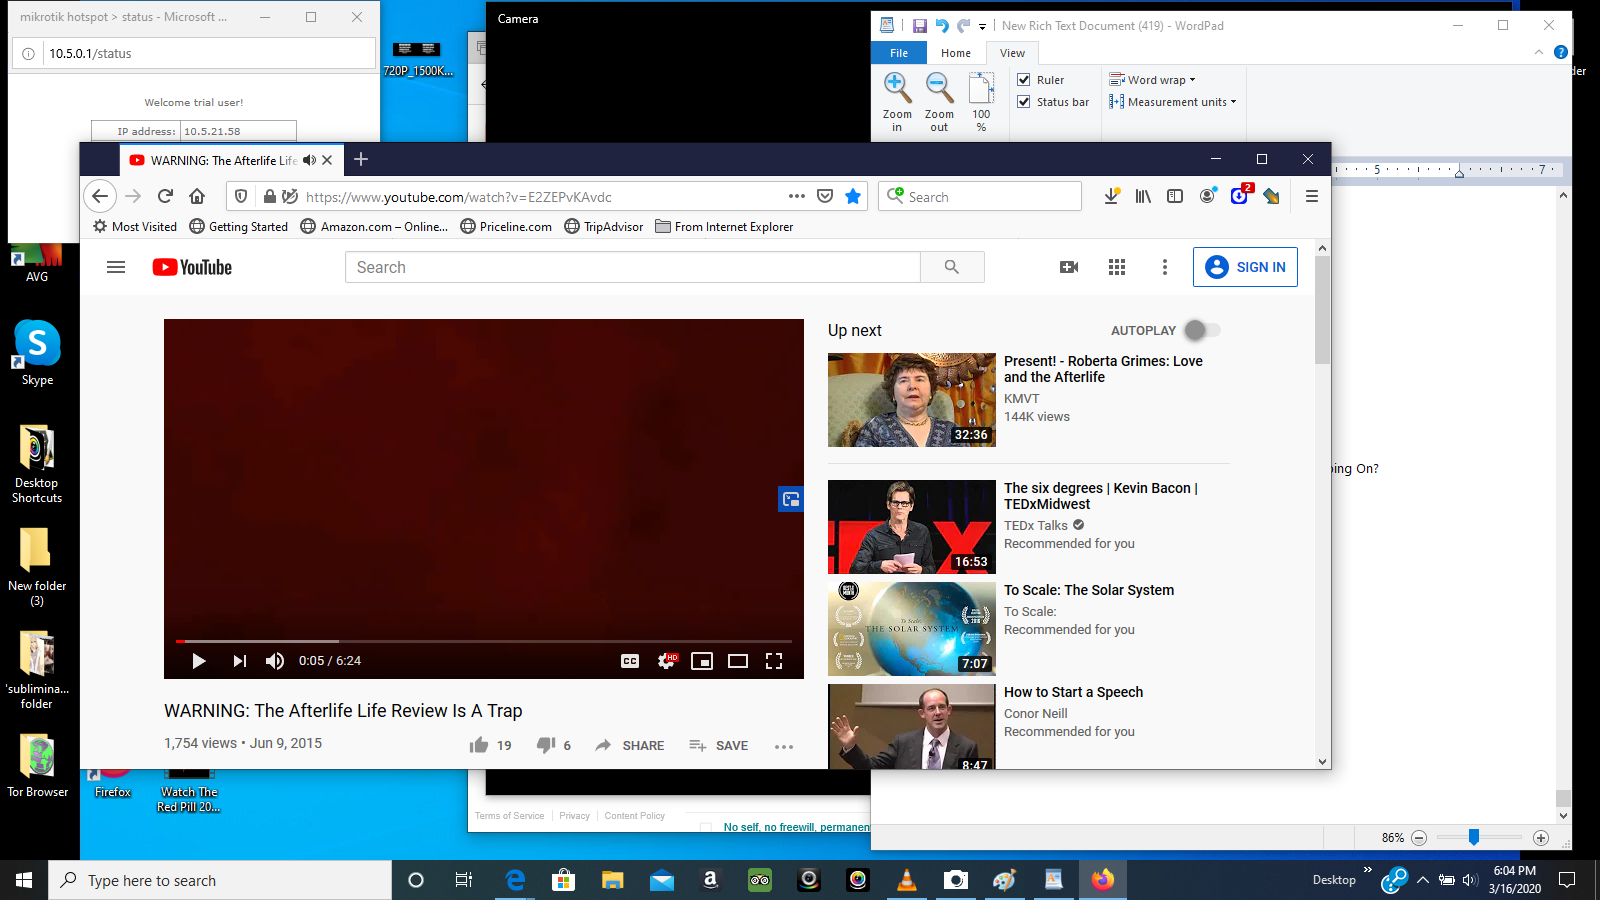Open WordPad quick access toolbar dropdown
Image resolution: width=1600 pixels, height=900 pixels.
(x=982, y=26)
